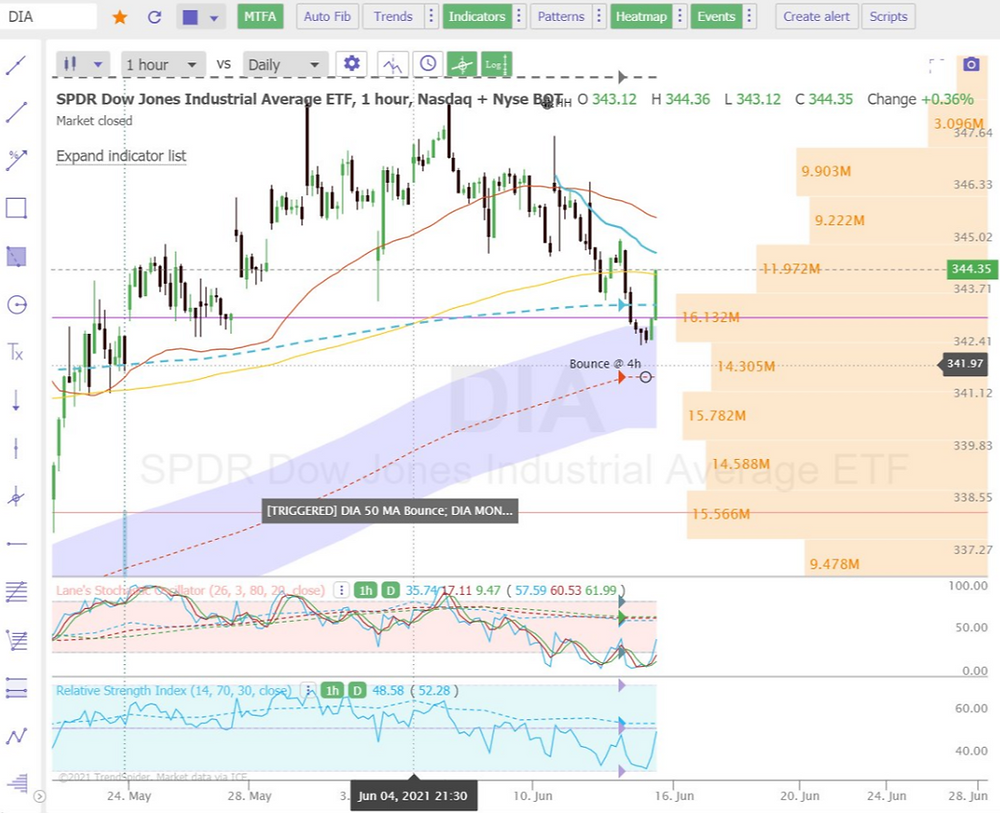Select the ray line drawing tool
Image resolution: width=1000 pixels, height=813 pixels.
[x=16, y=112]
